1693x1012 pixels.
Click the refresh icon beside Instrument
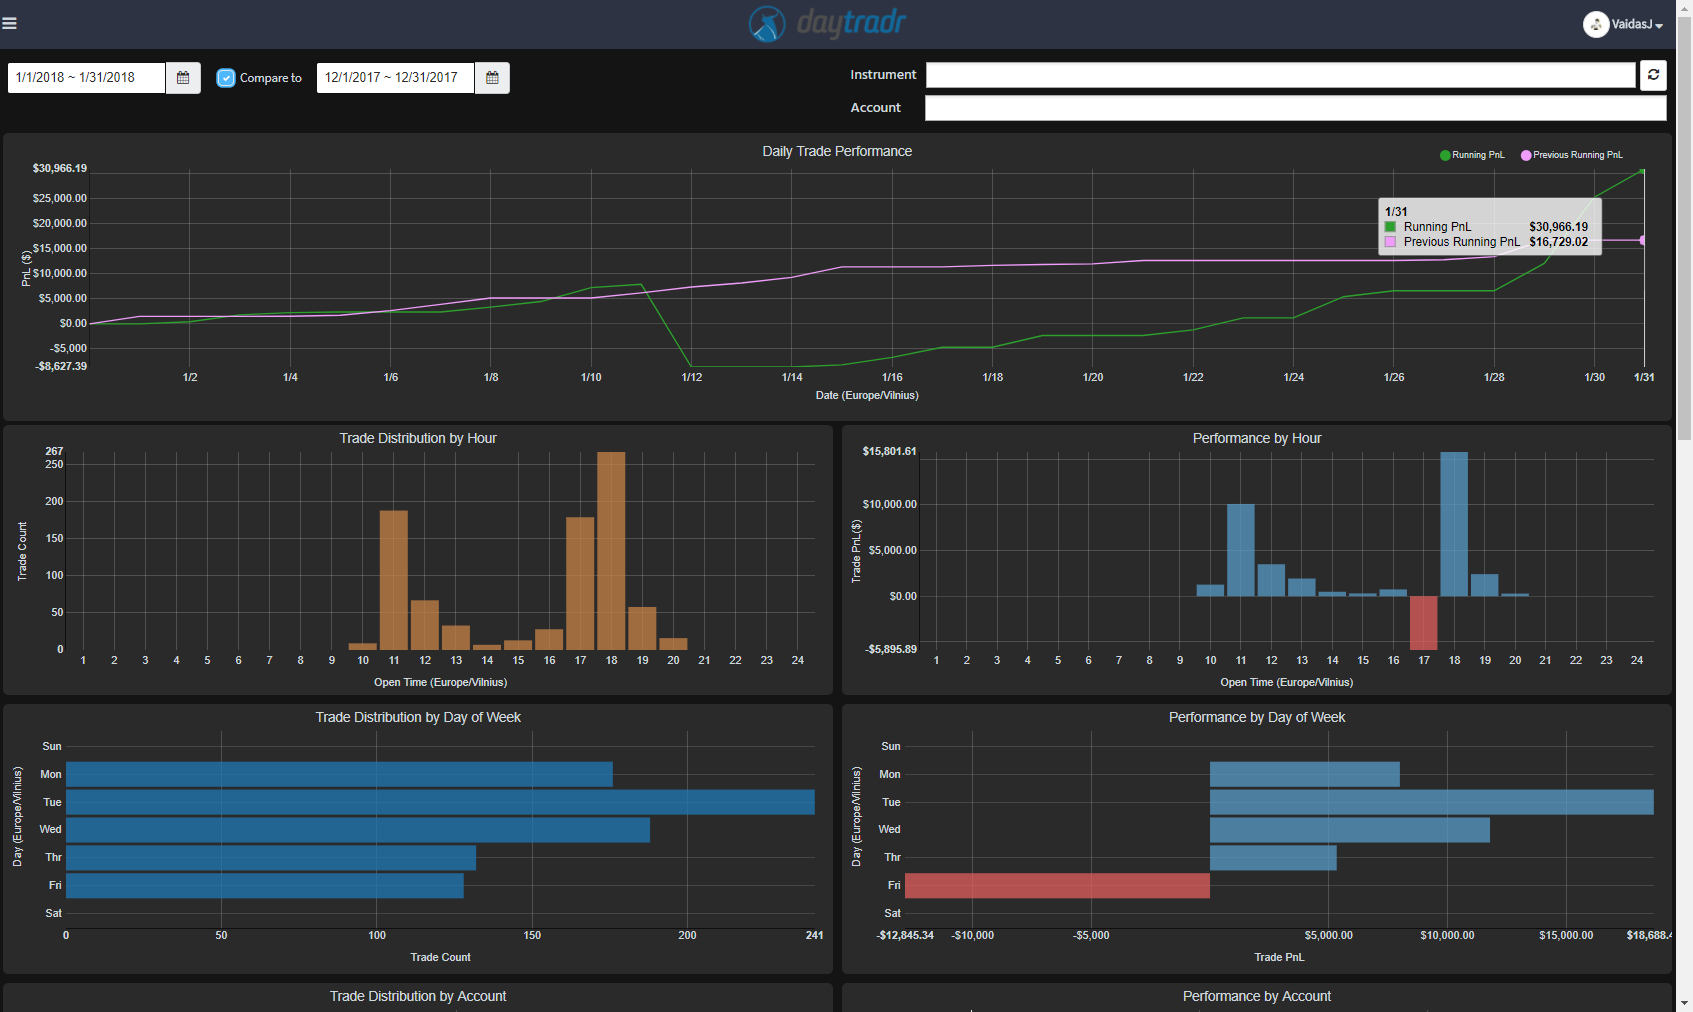coord(1653,75)
